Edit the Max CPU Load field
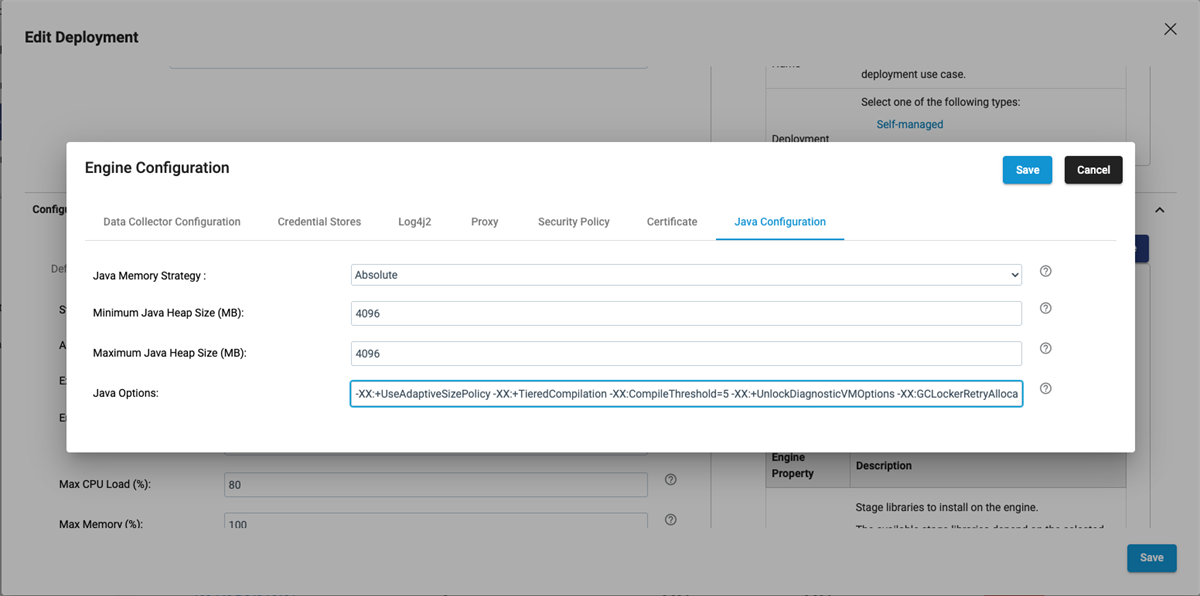The height and width of the screenshot is (596, 1200). 436,485
